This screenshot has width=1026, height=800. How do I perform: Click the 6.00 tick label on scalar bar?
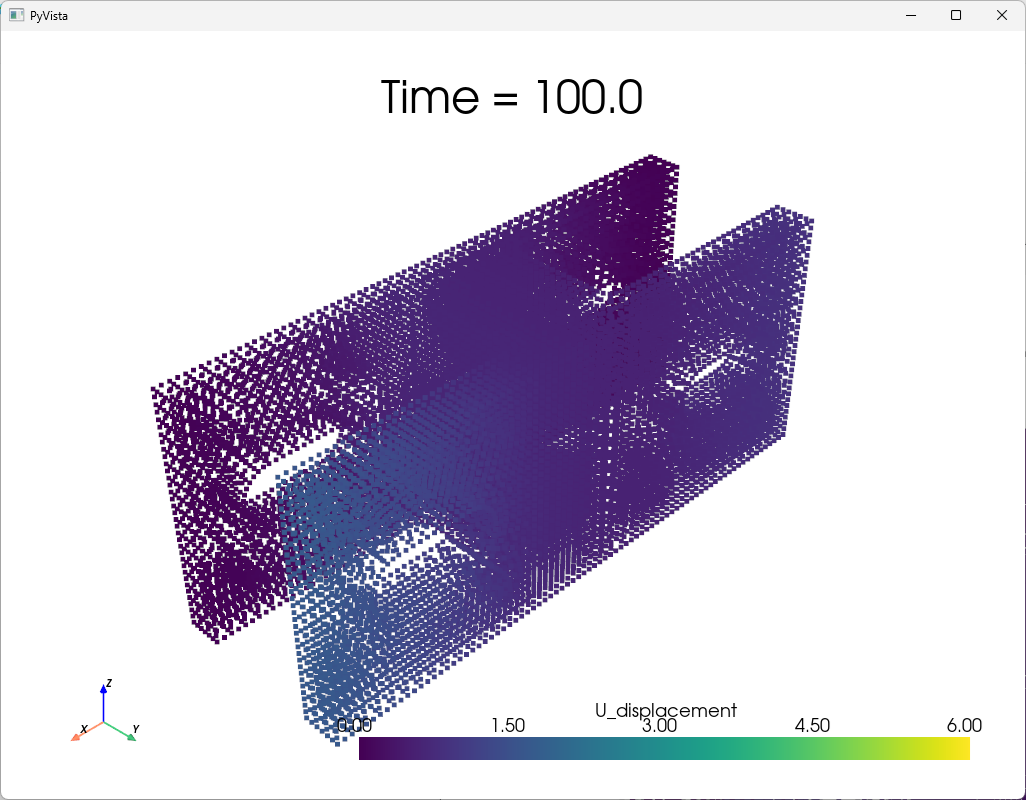click(x=964, y=726)
